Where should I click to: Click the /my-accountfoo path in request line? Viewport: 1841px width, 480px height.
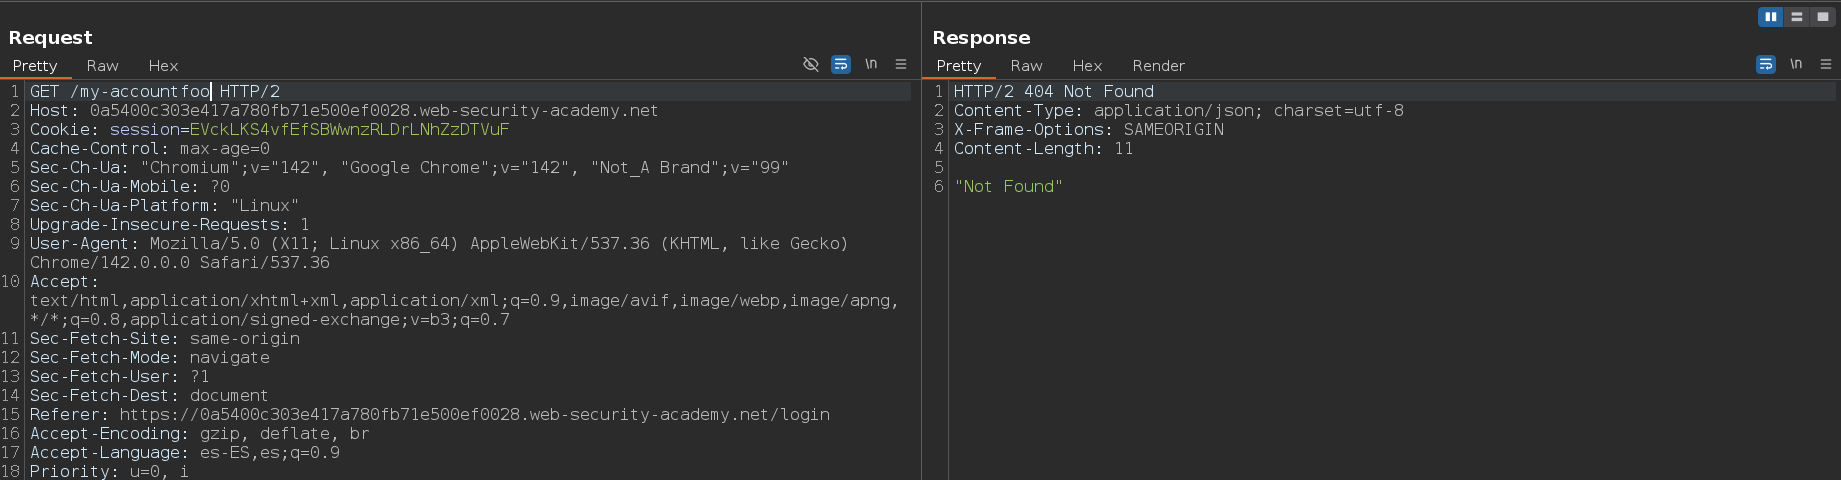[x=140, y=92]
